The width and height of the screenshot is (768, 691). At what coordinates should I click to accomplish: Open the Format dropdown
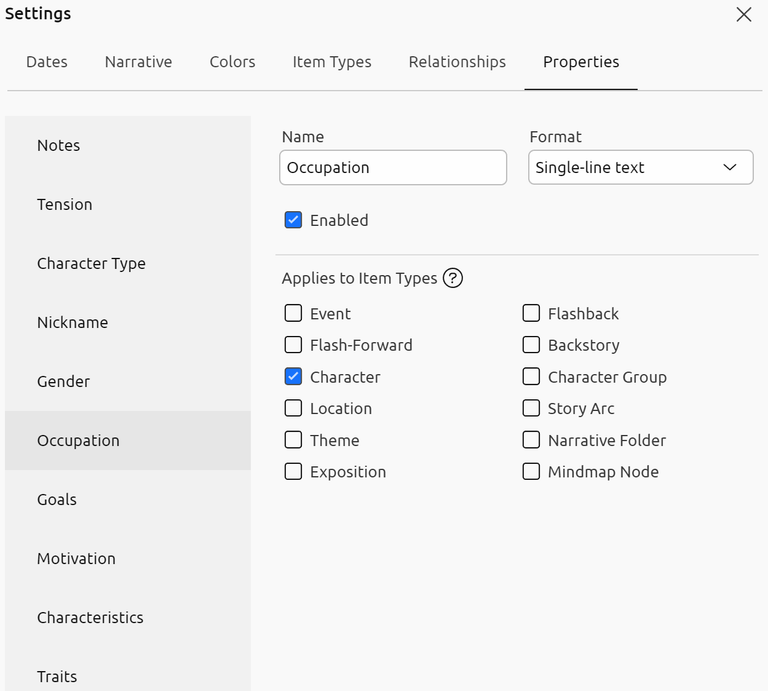pos(640,168)
